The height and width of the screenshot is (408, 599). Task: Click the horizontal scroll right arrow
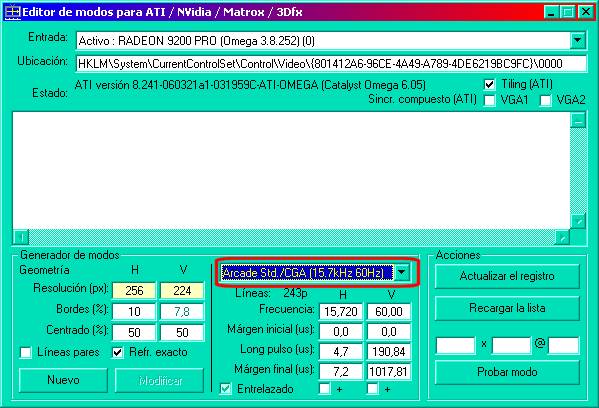pyautogui.click(x=562, y=237)
